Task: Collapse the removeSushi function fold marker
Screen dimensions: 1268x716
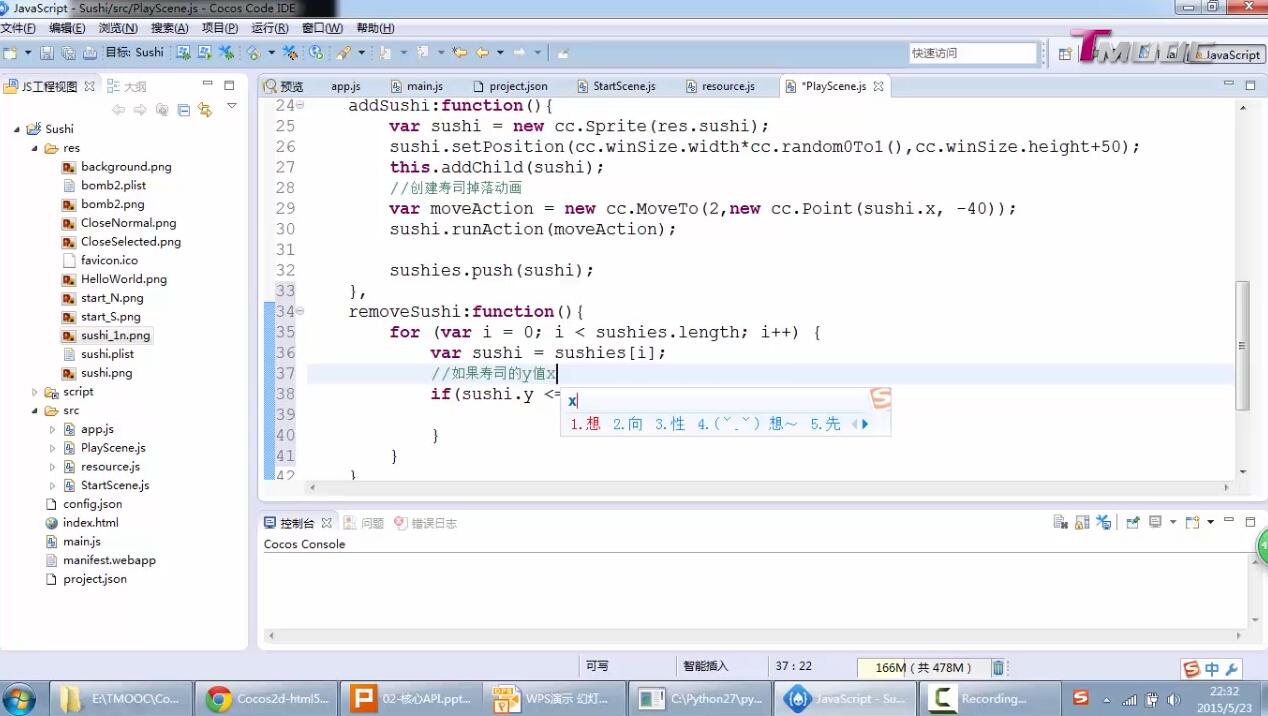Action: [300, 312]
